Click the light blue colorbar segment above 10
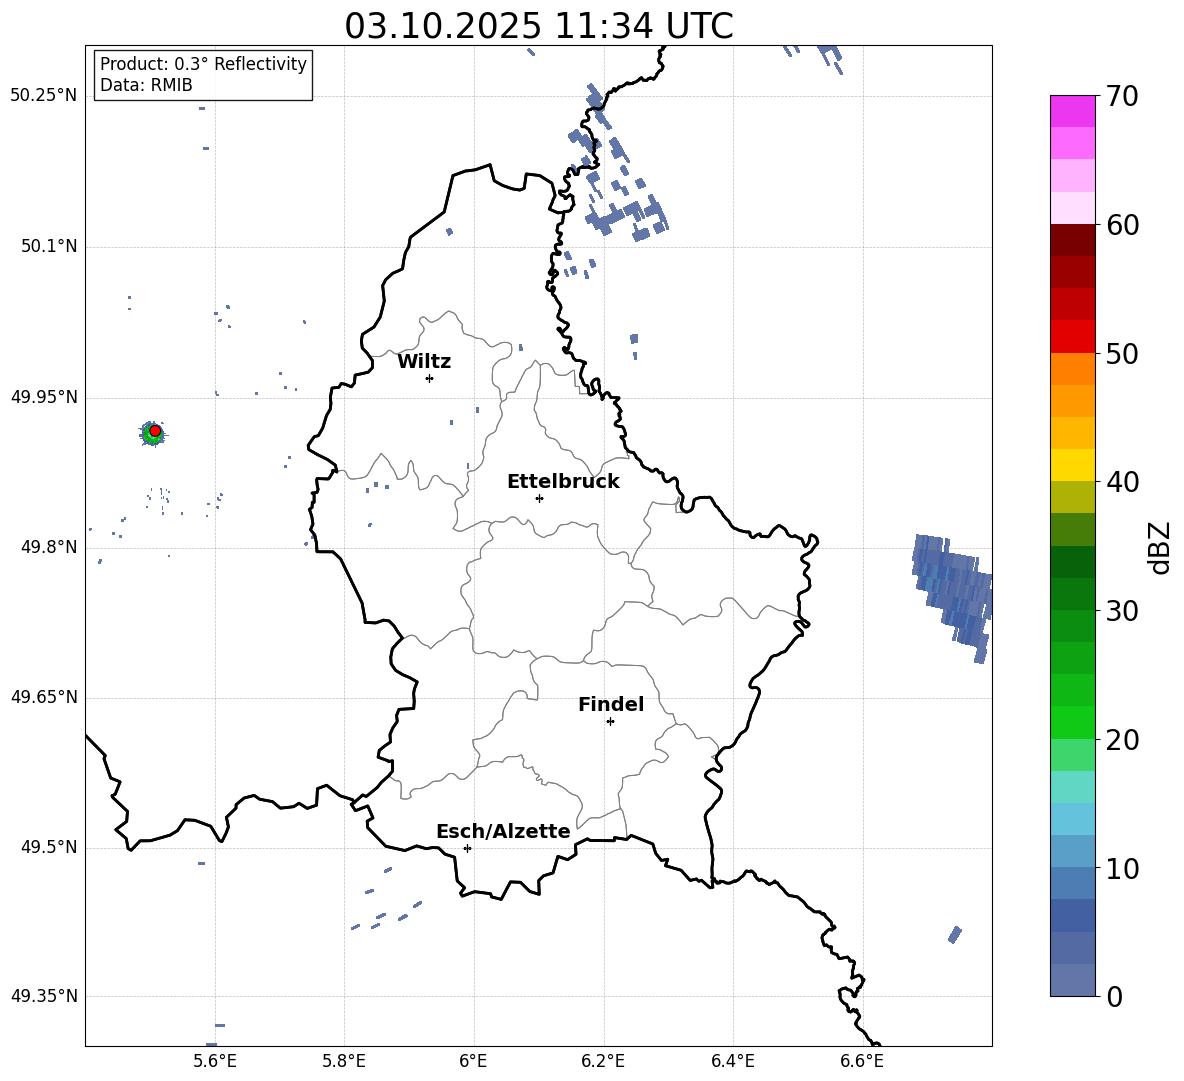 coord(1072,851)
